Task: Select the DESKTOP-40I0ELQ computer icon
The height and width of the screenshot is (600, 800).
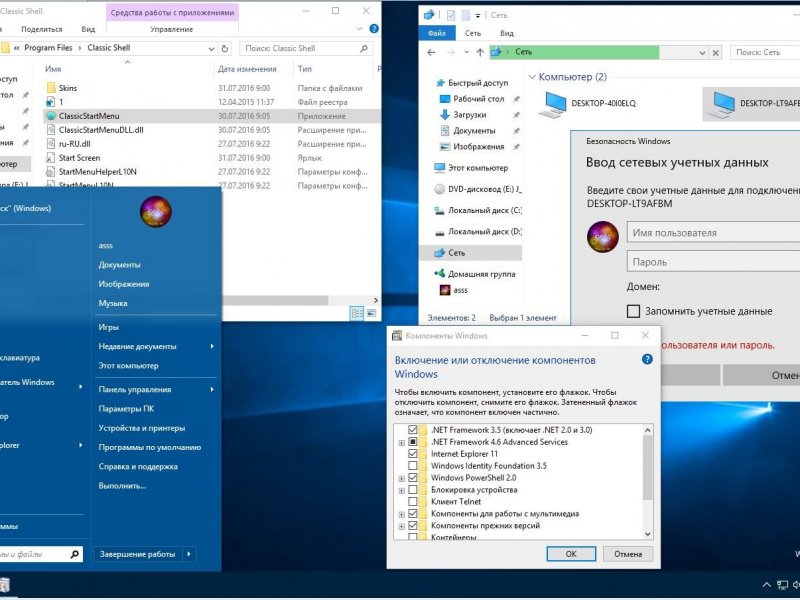Action: coord(553,105)
